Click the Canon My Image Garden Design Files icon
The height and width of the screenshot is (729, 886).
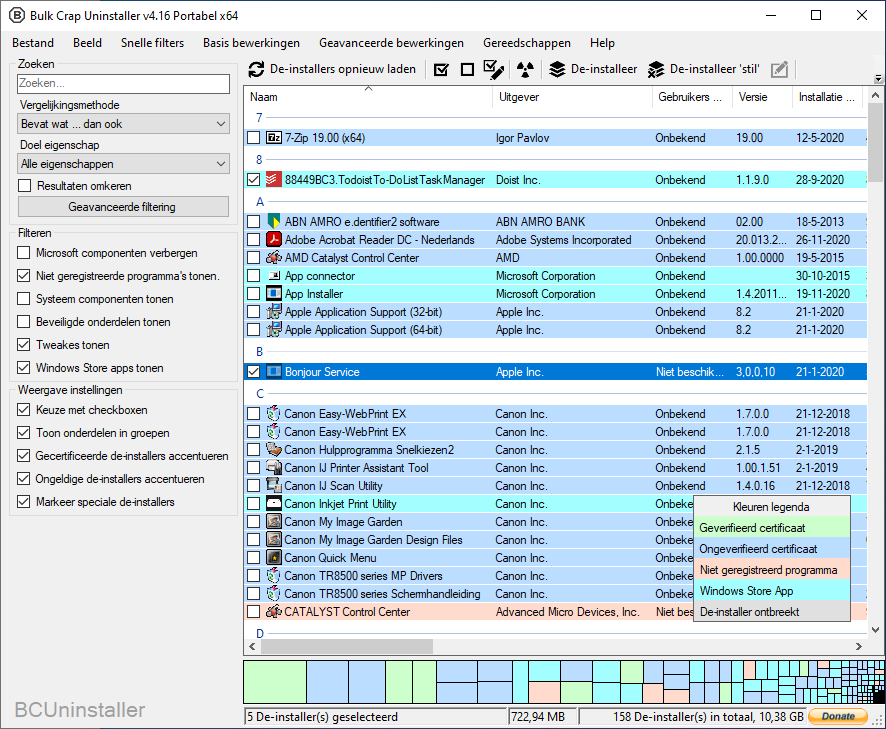point(273,540)
